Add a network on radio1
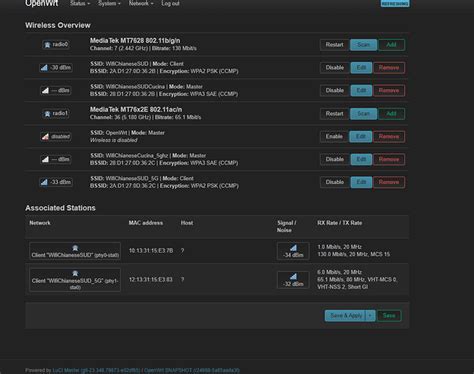 [x=391, y=114]
